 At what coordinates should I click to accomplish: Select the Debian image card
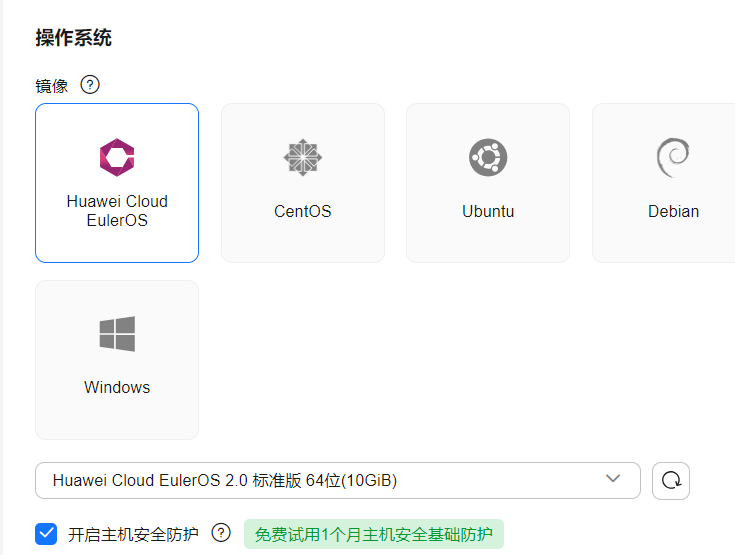pos(664,183)
